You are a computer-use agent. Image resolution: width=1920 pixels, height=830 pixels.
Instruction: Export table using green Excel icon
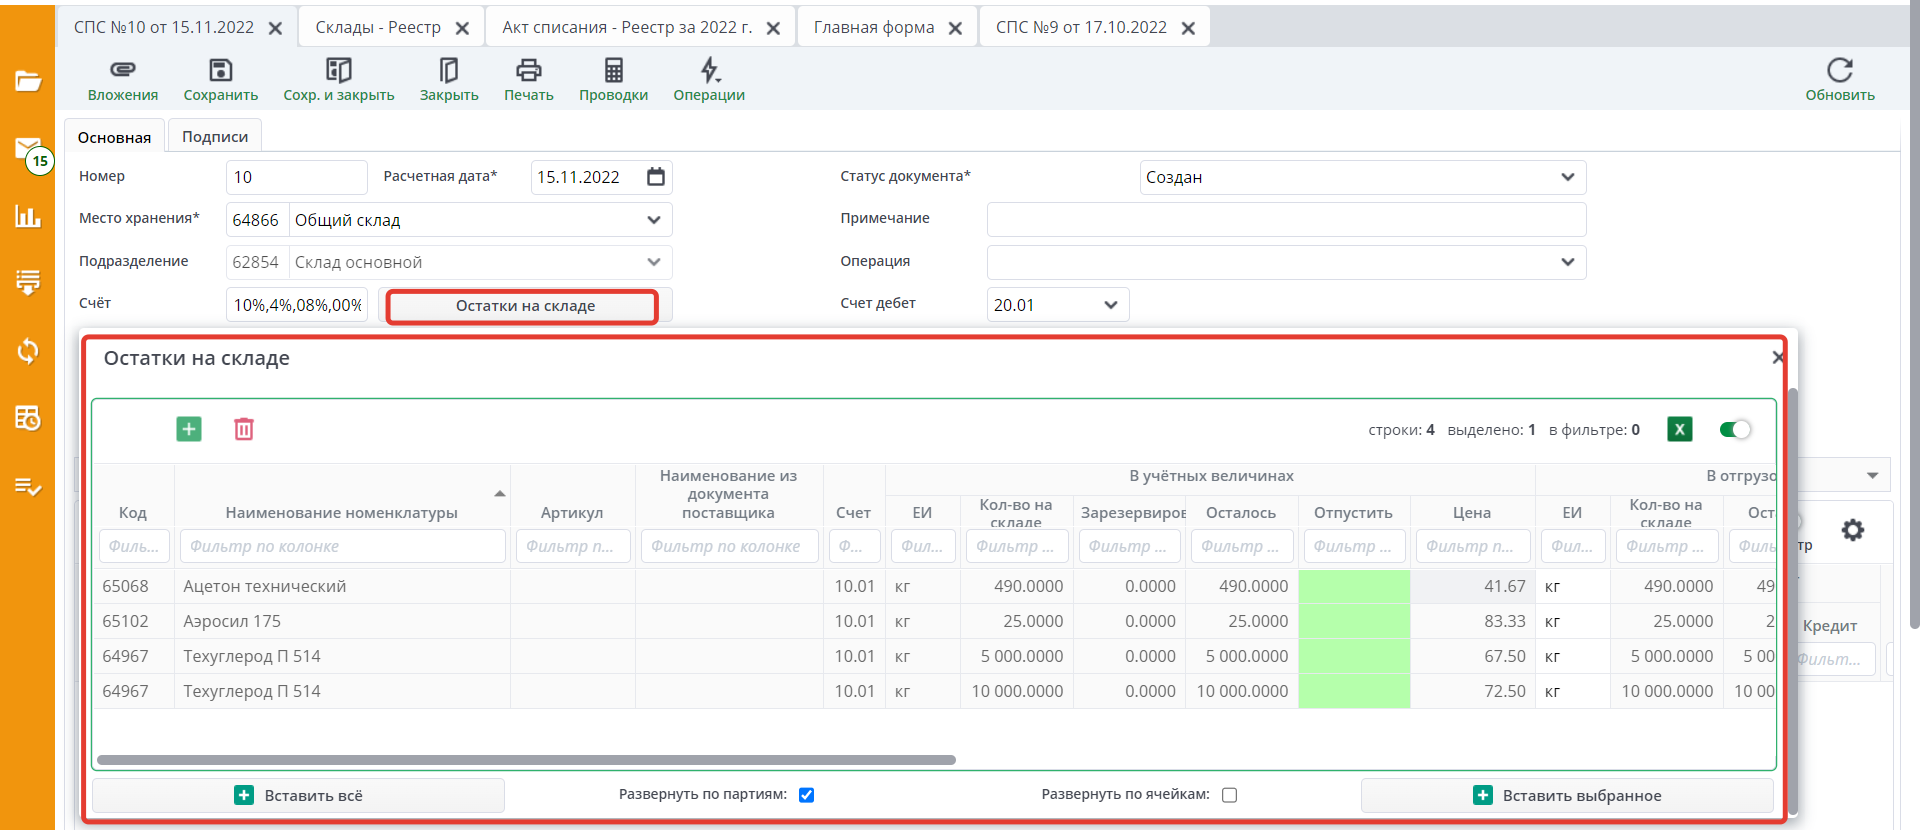1679,429
